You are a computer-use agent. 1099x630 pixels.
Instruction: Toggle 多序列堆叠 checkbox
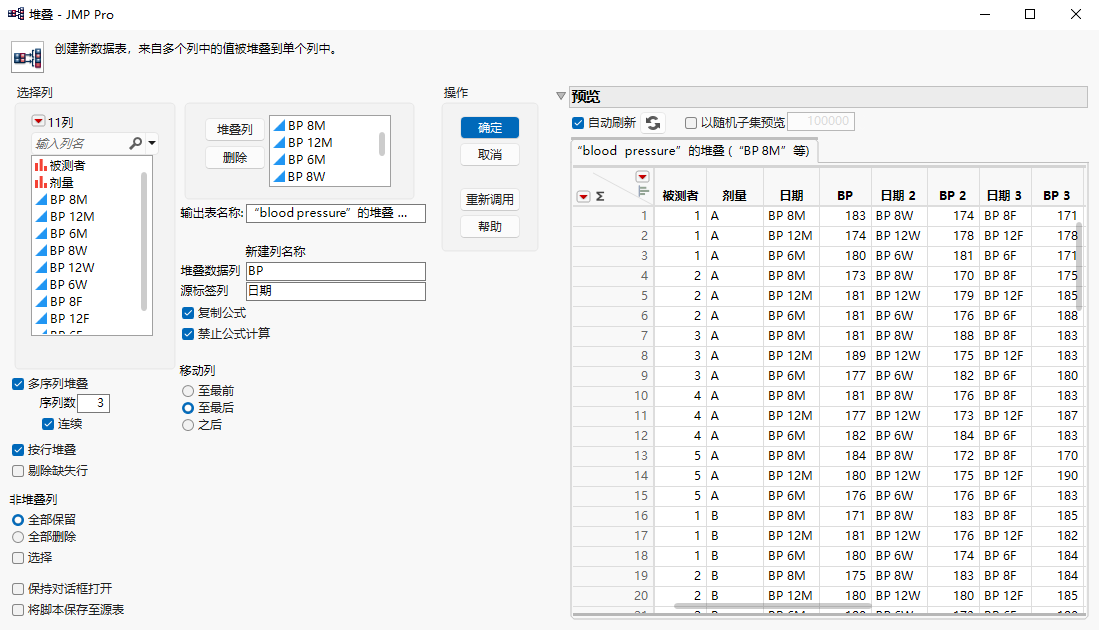[x=18, y=384]
